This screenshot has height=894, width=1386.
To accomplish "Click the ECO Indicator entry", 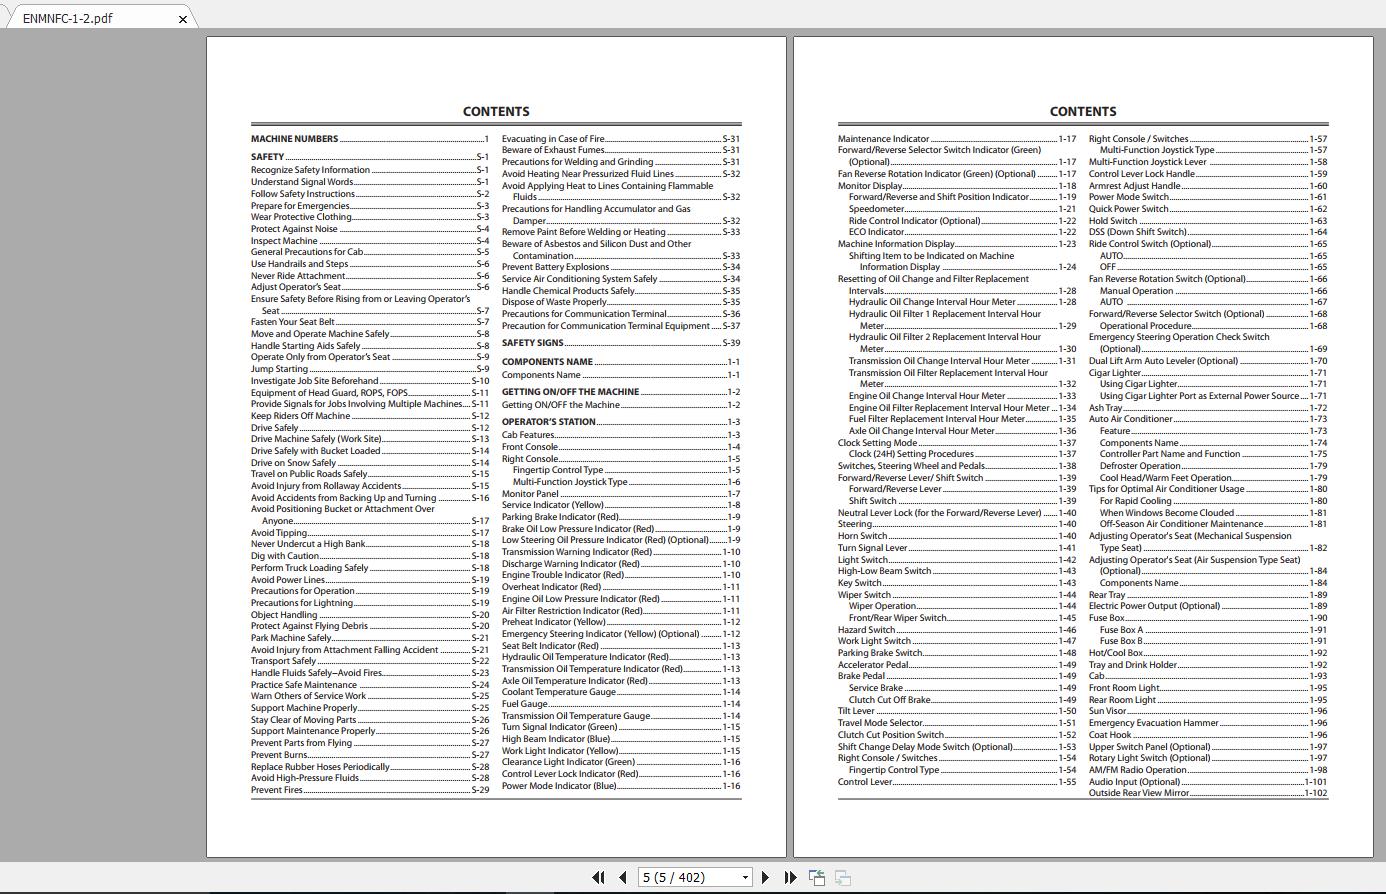I will point(963,232).
